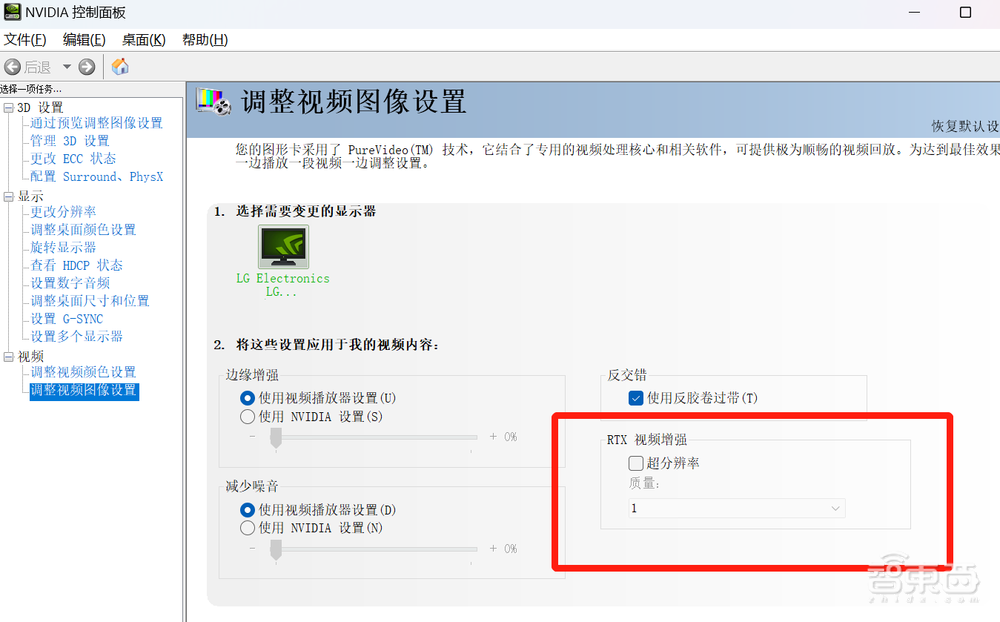Select 更改分辨率 in the sidebar
This screenshot has width=1000, height=622.
click(x=61, y=211)
